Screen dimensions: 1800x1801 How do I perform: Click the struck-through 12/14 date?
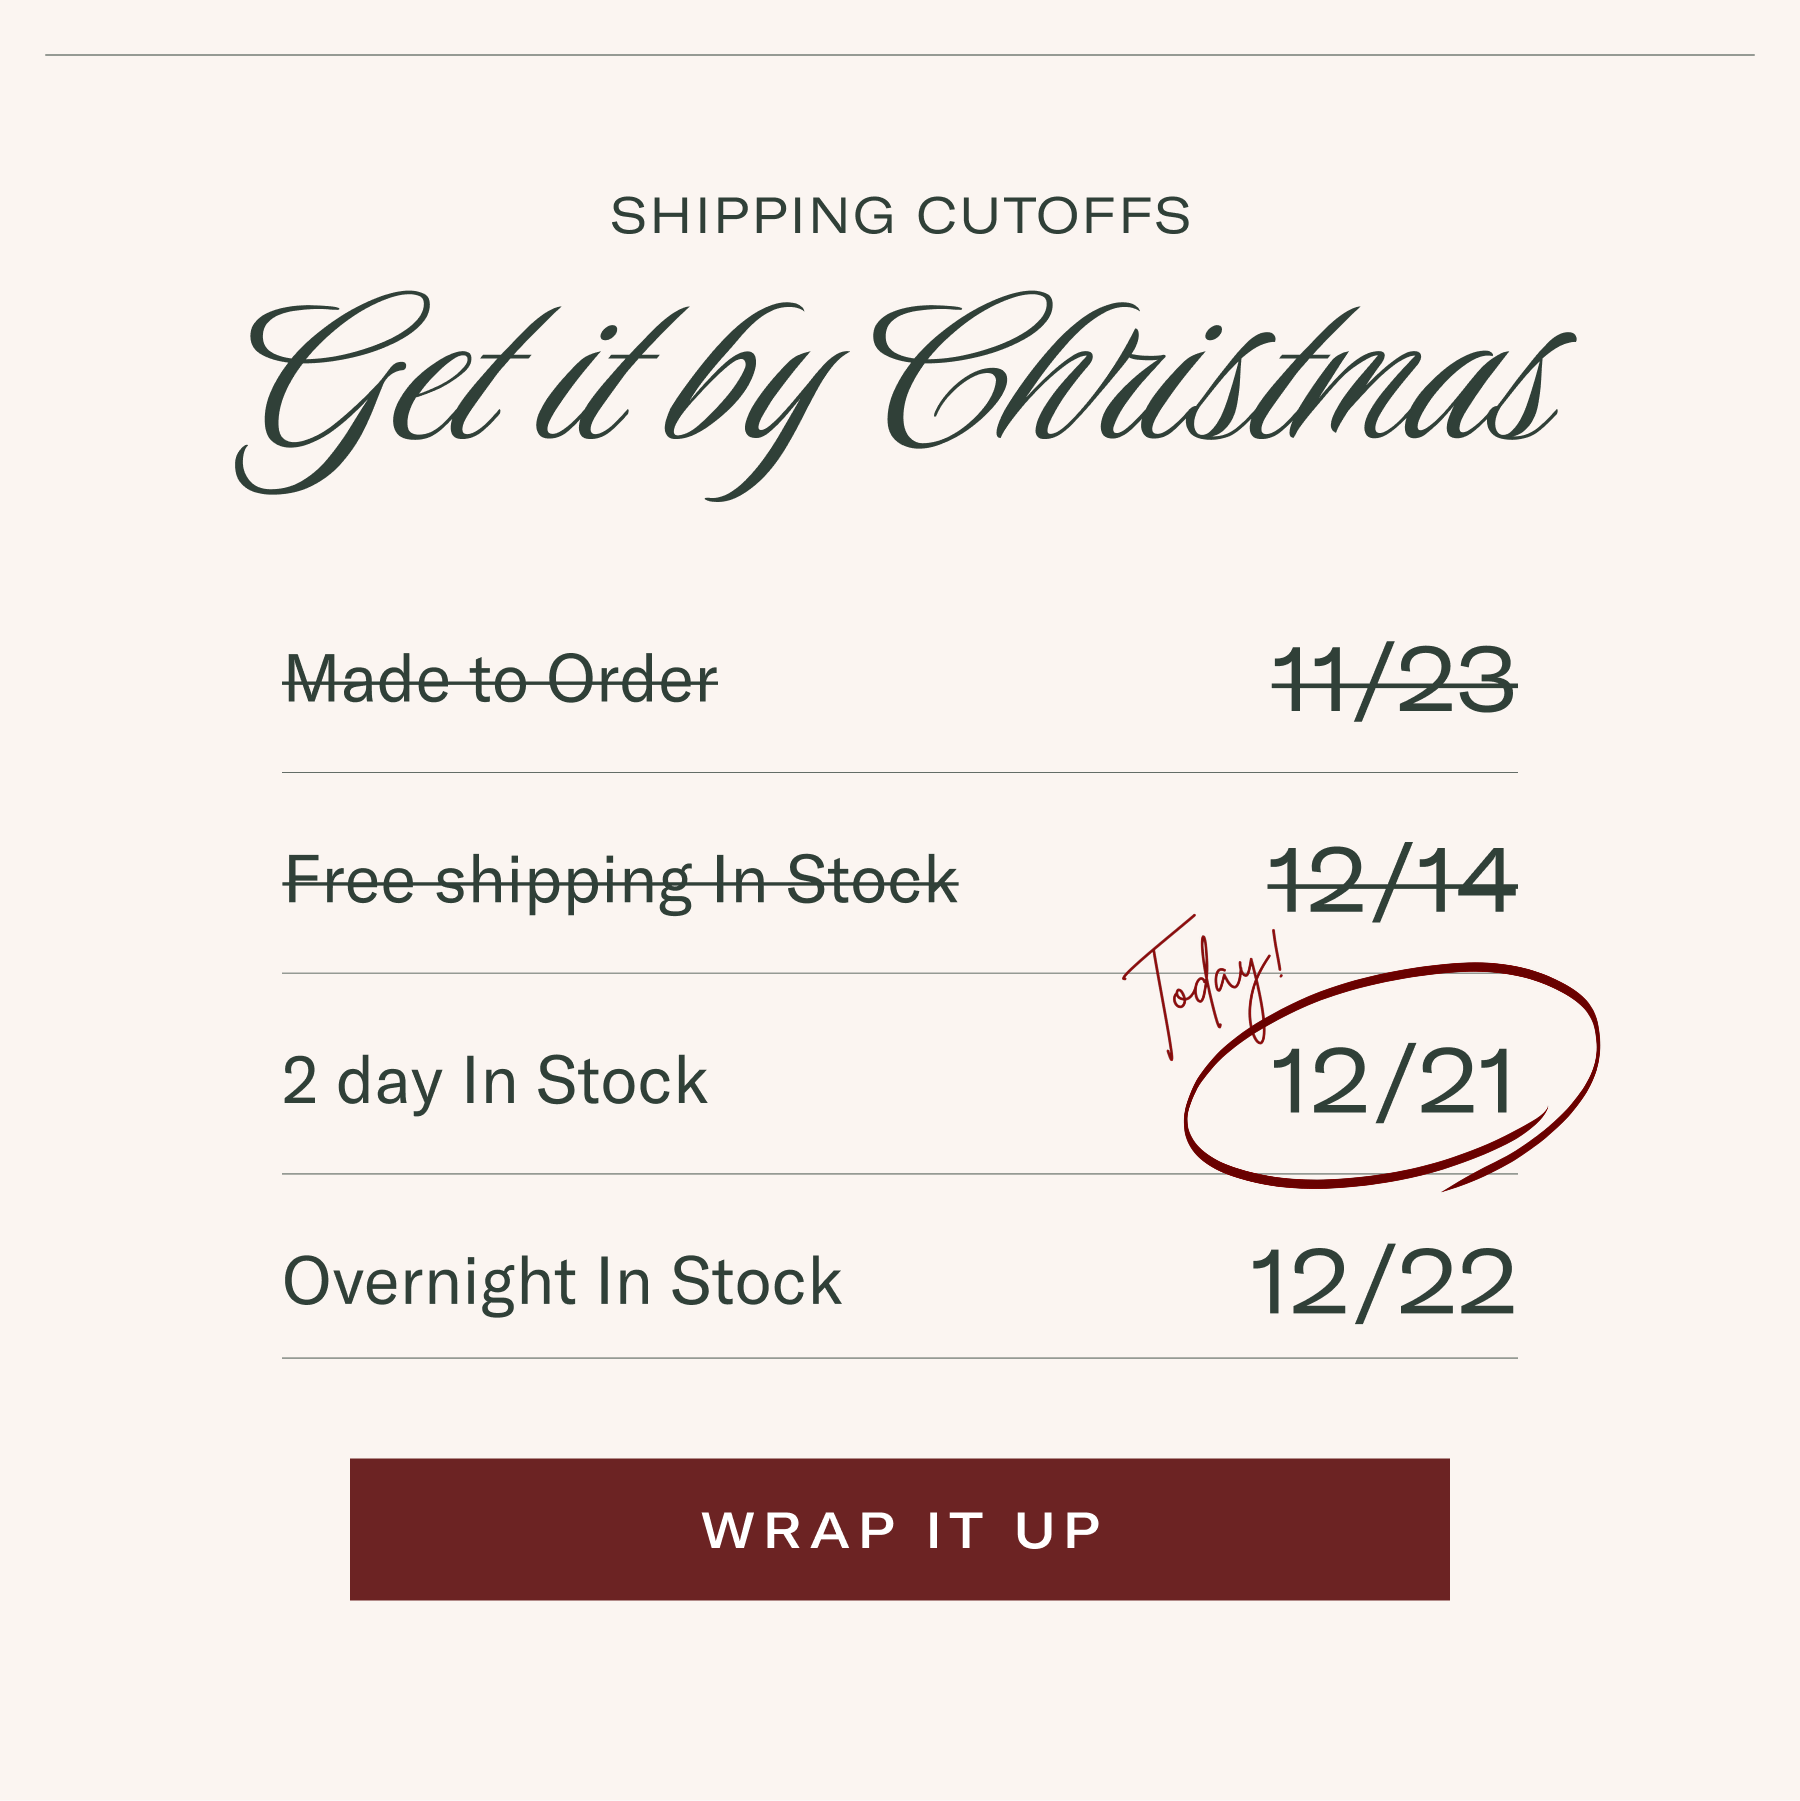coord(1392,881)
